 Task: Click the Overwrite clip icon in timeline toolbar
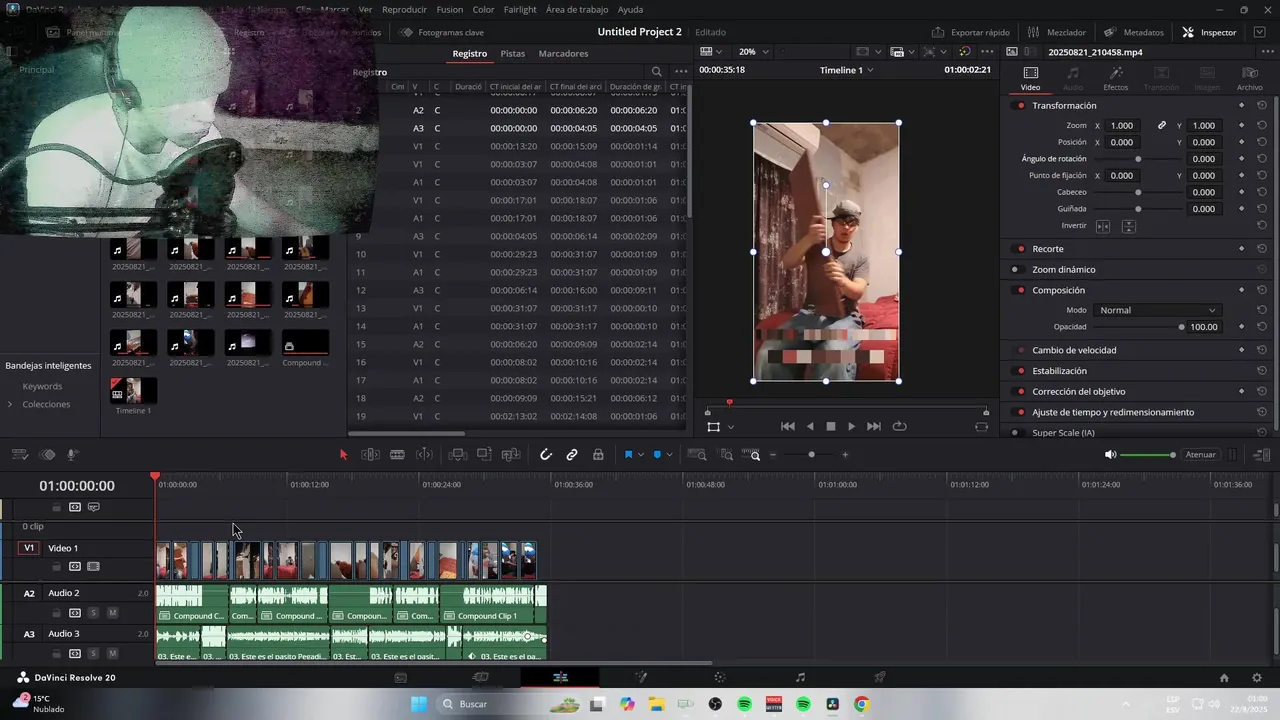pos(484,454)
